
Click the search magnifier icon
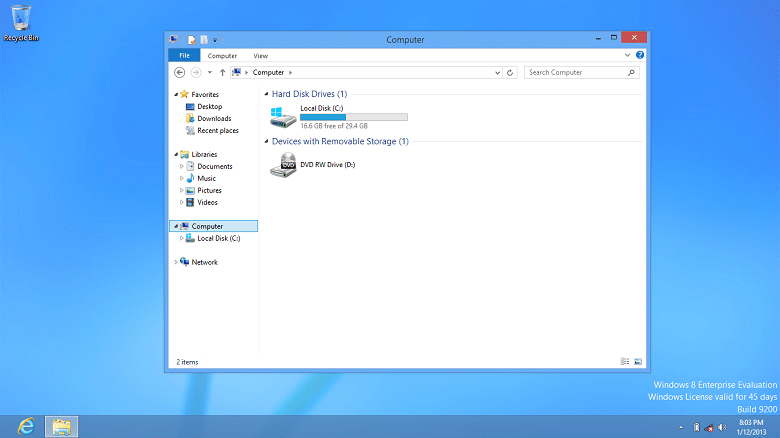[631, 73]
